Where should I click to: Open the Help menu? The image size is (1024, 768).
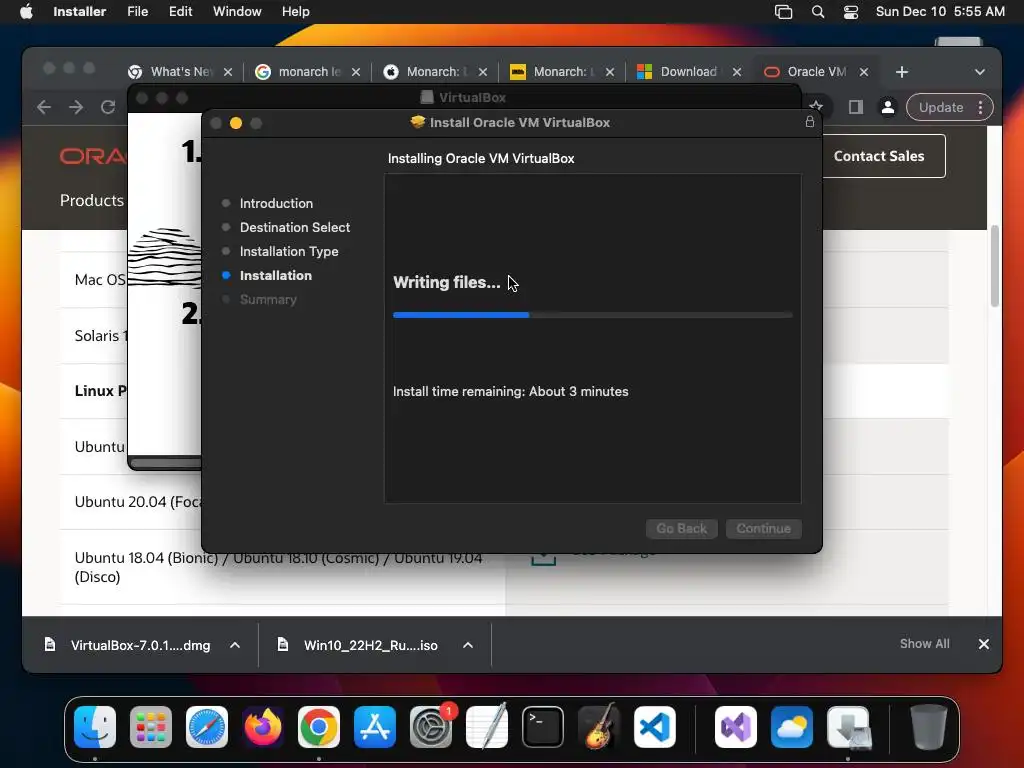295,12
